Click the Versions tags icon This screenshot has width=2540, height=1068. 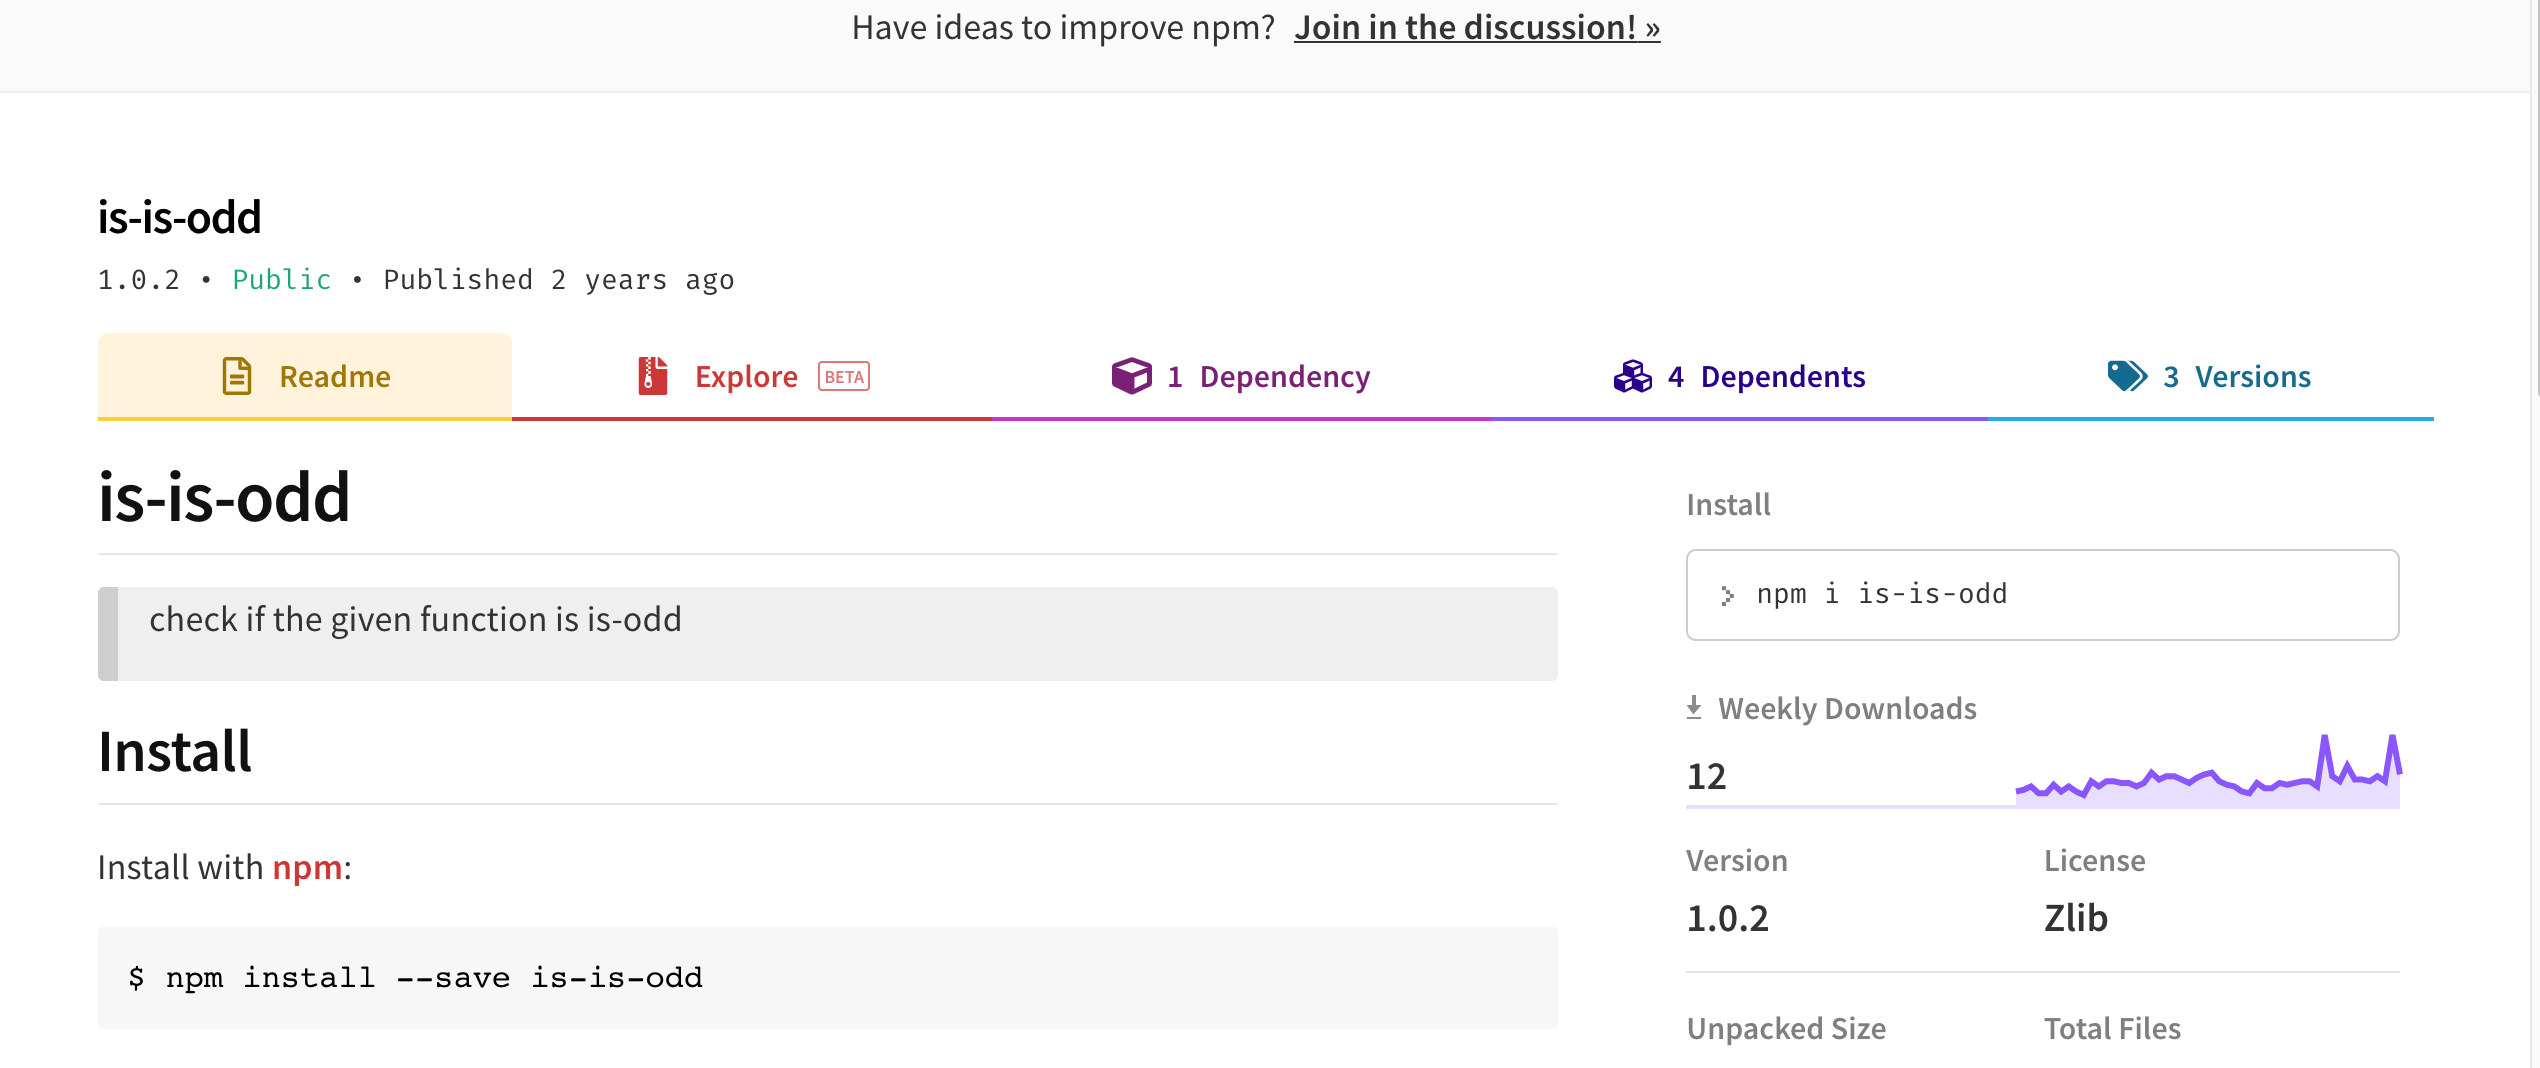[x=2127, y=376]
